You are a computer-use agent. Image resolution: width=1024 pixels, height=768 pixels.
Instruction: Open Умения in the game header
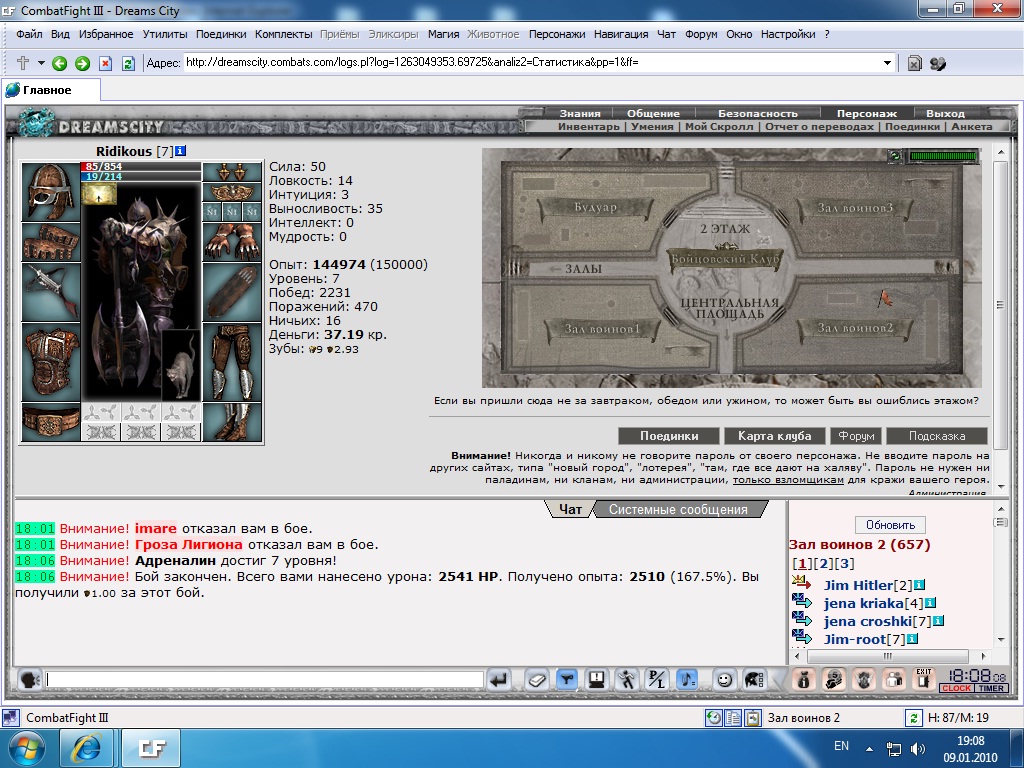652,127
